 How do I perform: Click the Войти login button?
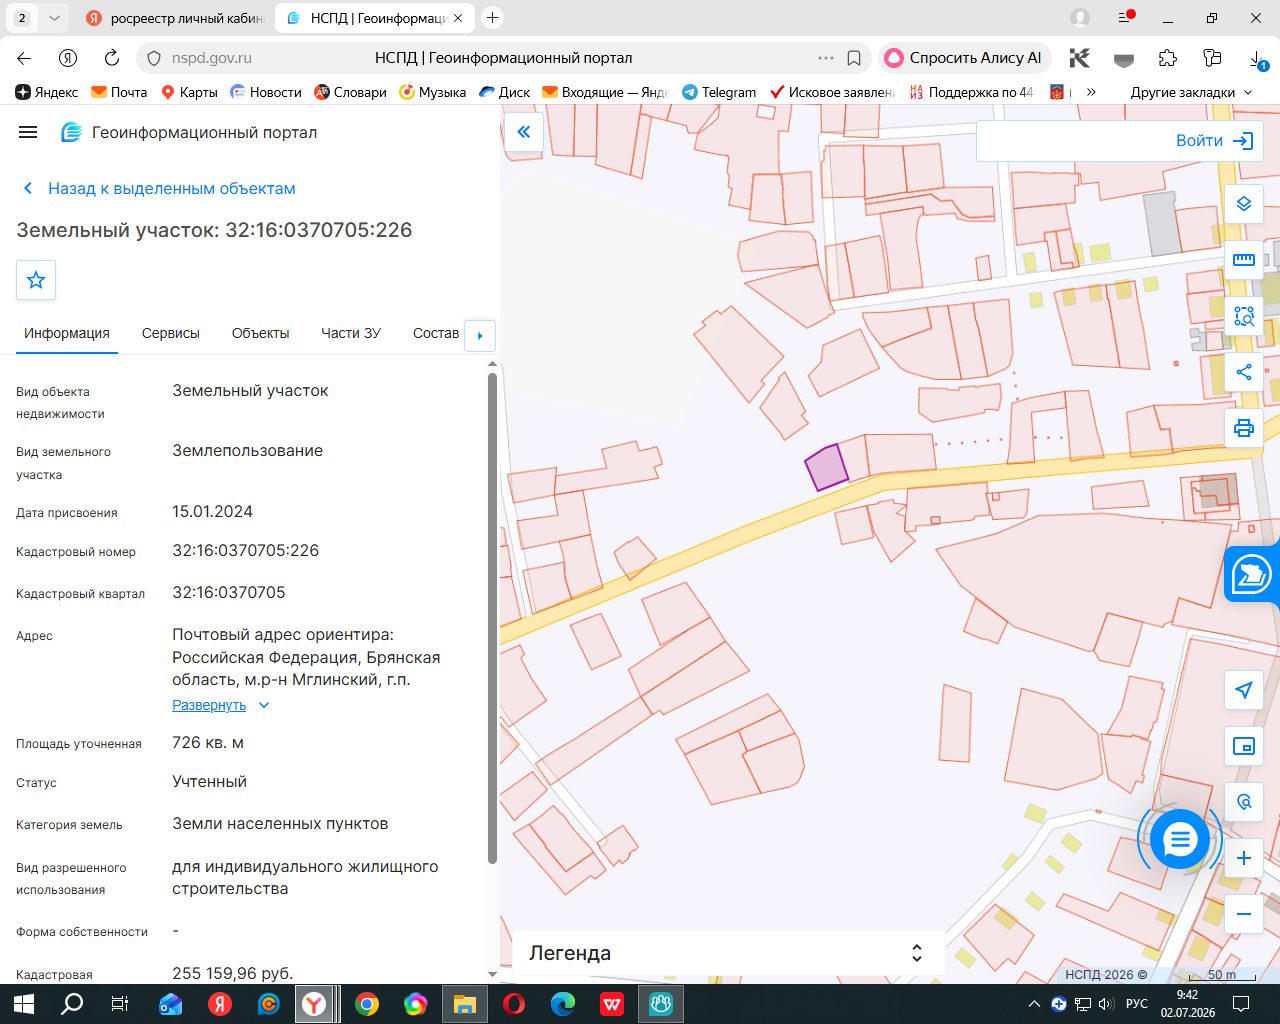1214,141
